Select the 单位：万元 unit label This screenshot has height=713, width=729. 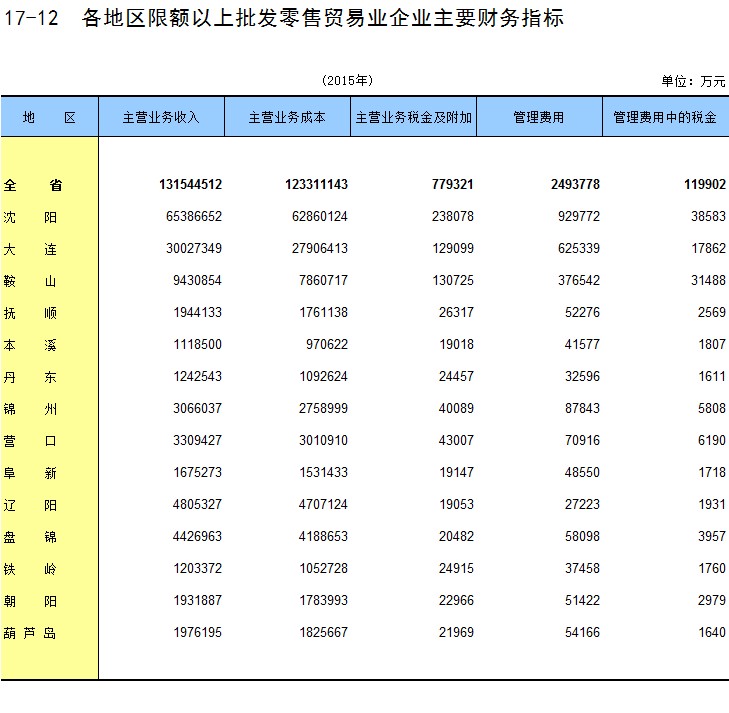click(693, 81)
